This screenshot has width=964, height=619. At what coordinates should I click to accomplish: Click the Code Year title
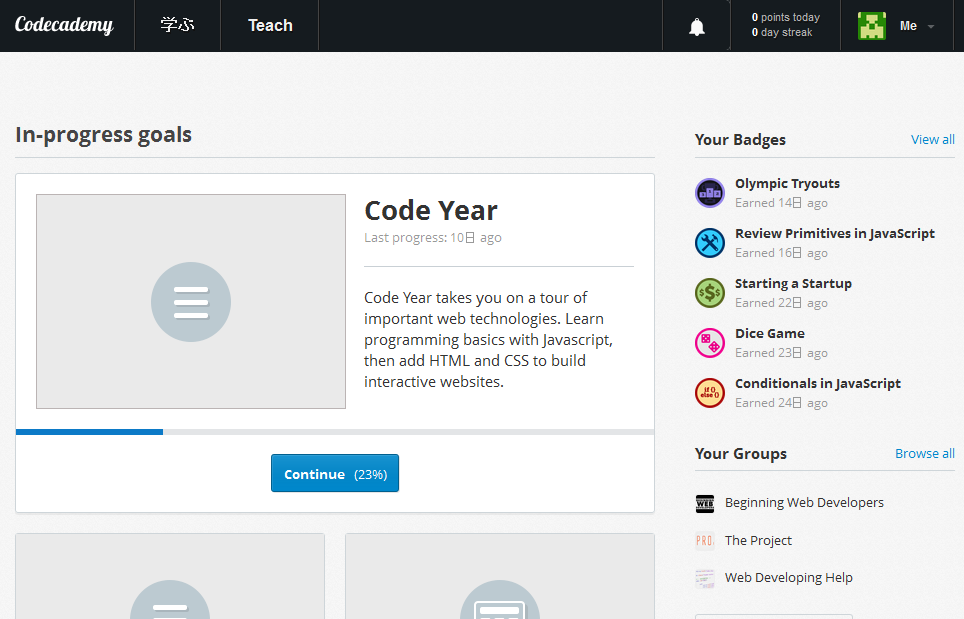tap(431, 211)
